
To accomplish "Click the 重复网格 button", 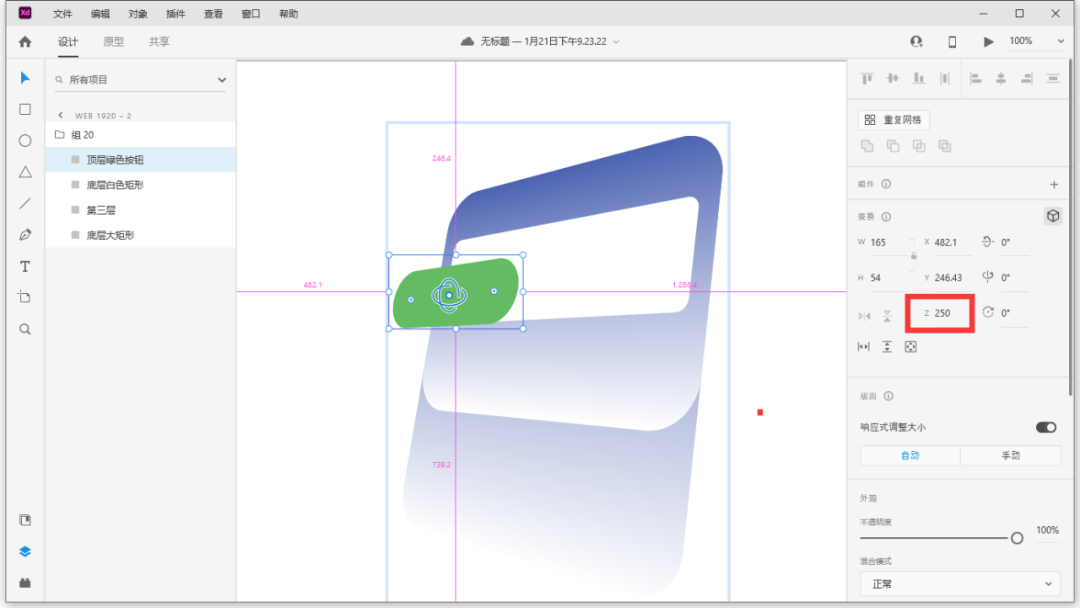I will [894, 120].
